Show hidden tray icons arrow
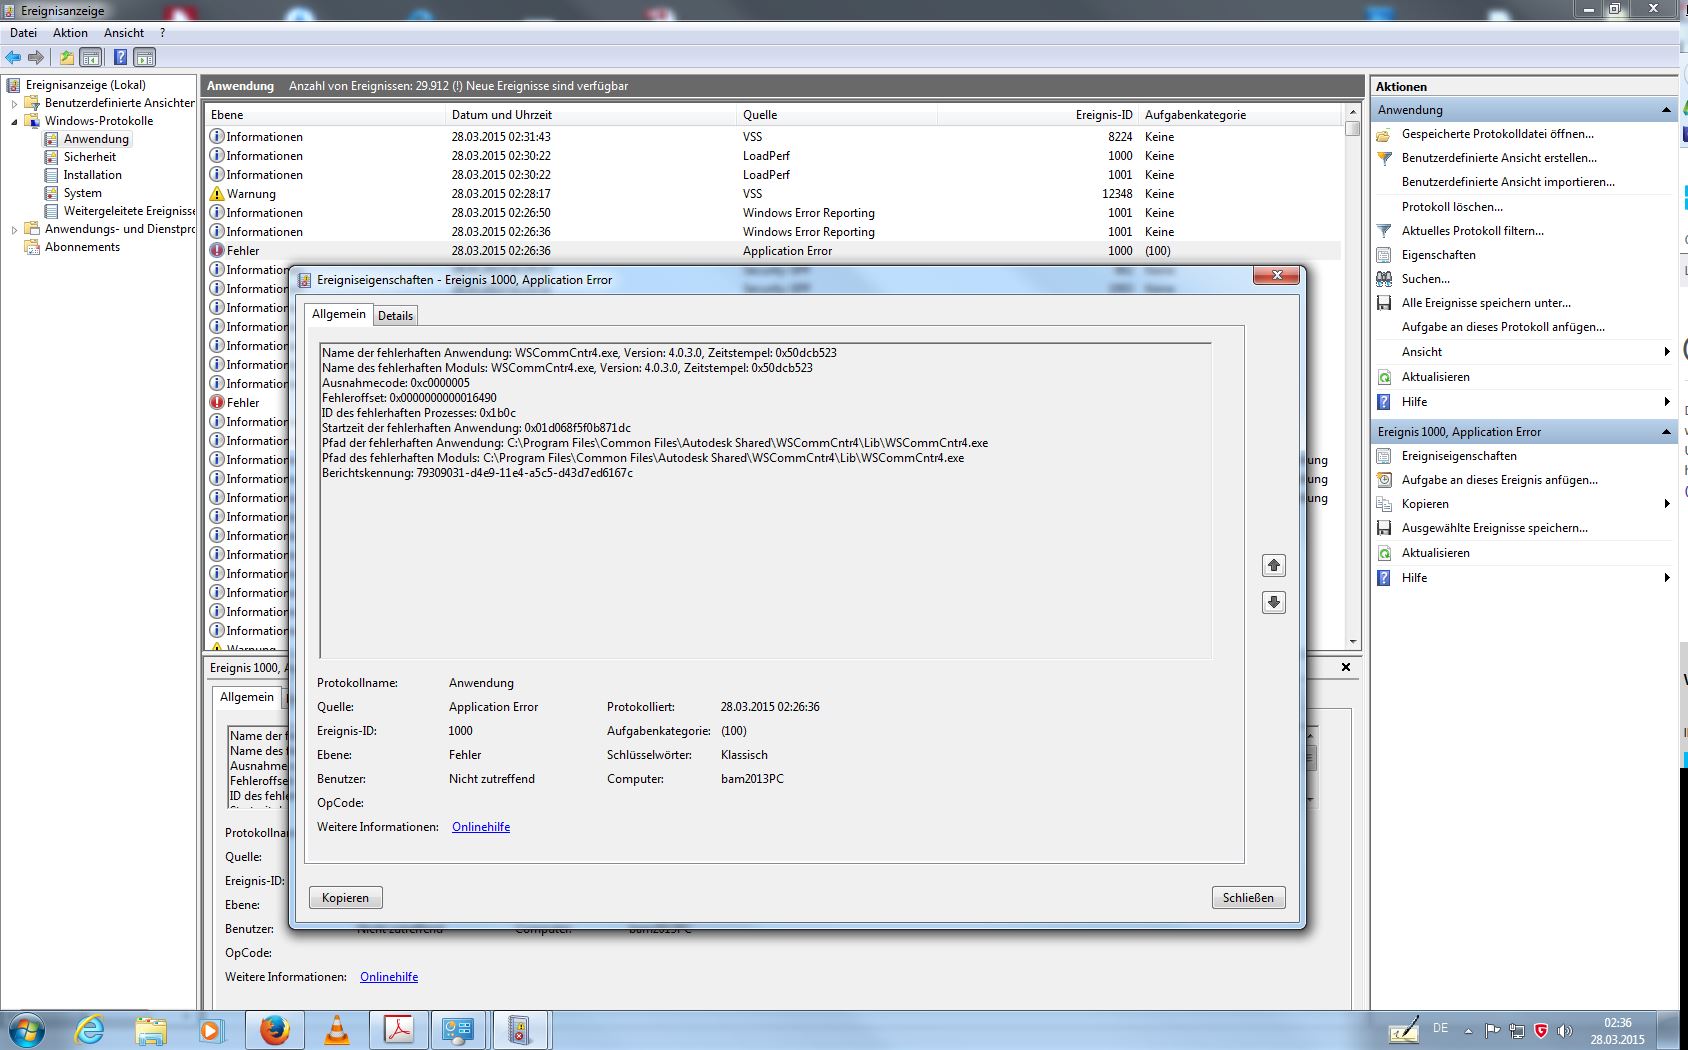1688x1050 pixels. point(1468,1030)
